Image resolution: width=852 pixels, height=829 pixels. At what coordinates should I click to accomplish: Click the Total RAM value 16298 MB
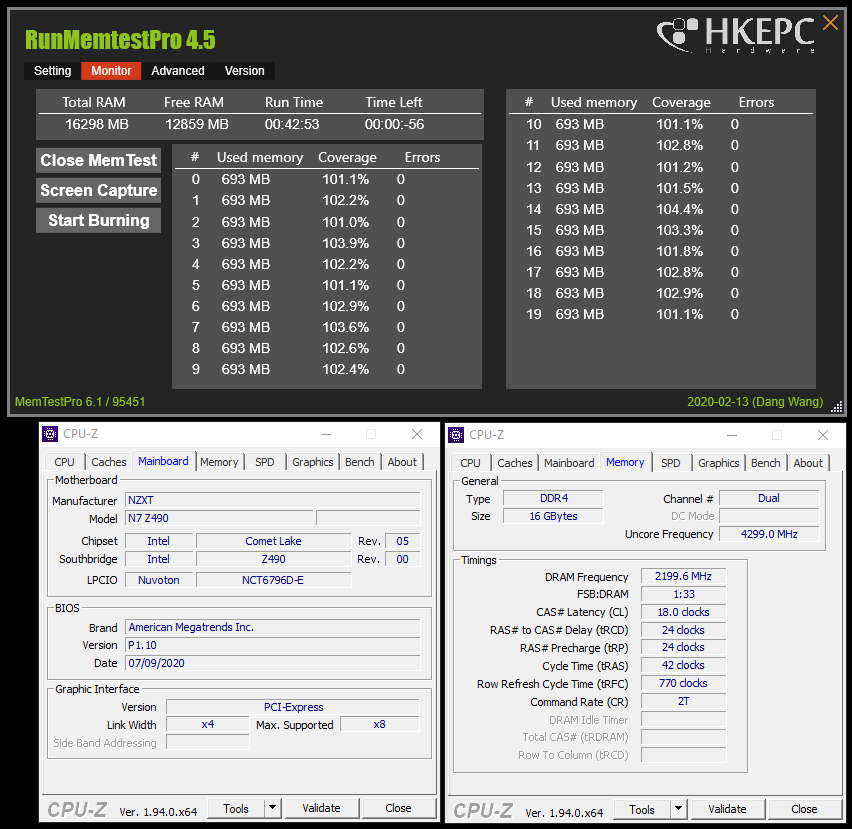(97, 124)
